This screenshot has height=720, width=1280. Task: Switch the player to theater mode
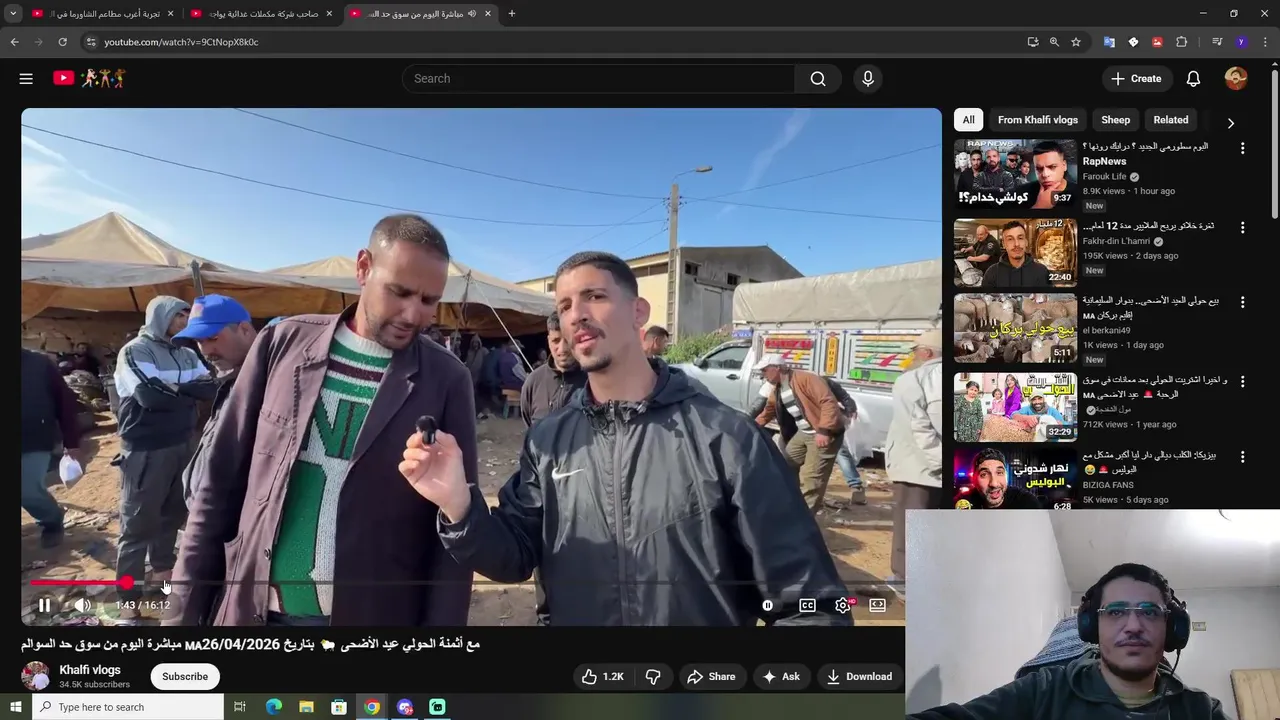tap(878, 605)
